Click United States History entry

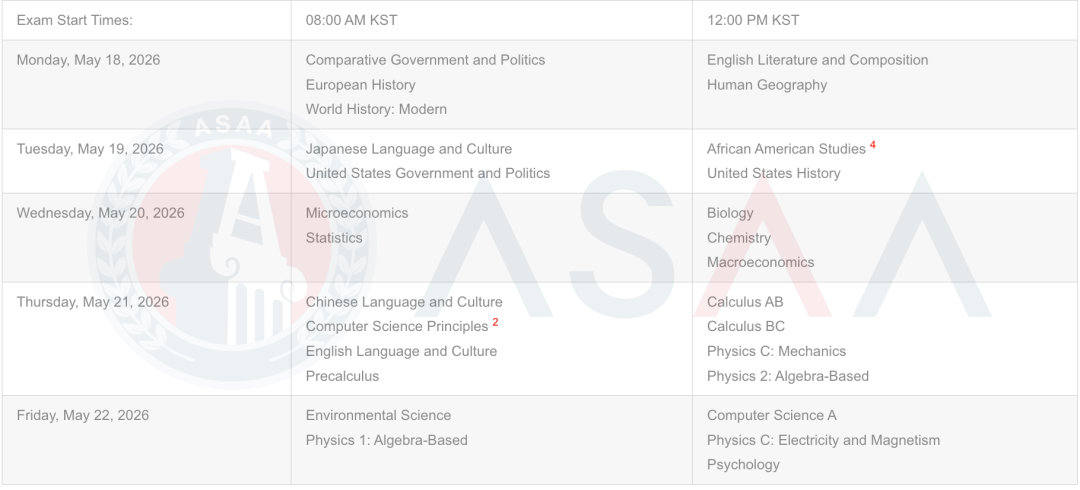click(773, 173)
